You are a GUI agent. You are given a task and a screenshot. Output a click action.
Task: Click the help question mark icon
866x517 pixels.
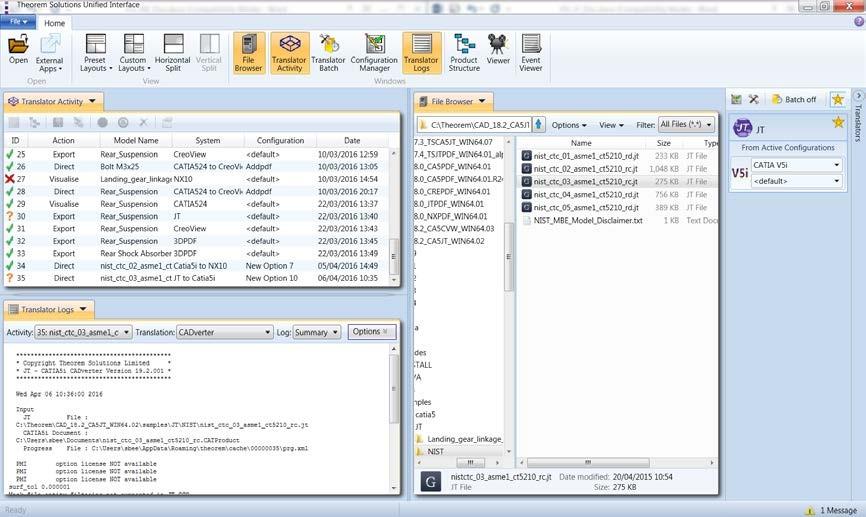[x=859, y=22]
